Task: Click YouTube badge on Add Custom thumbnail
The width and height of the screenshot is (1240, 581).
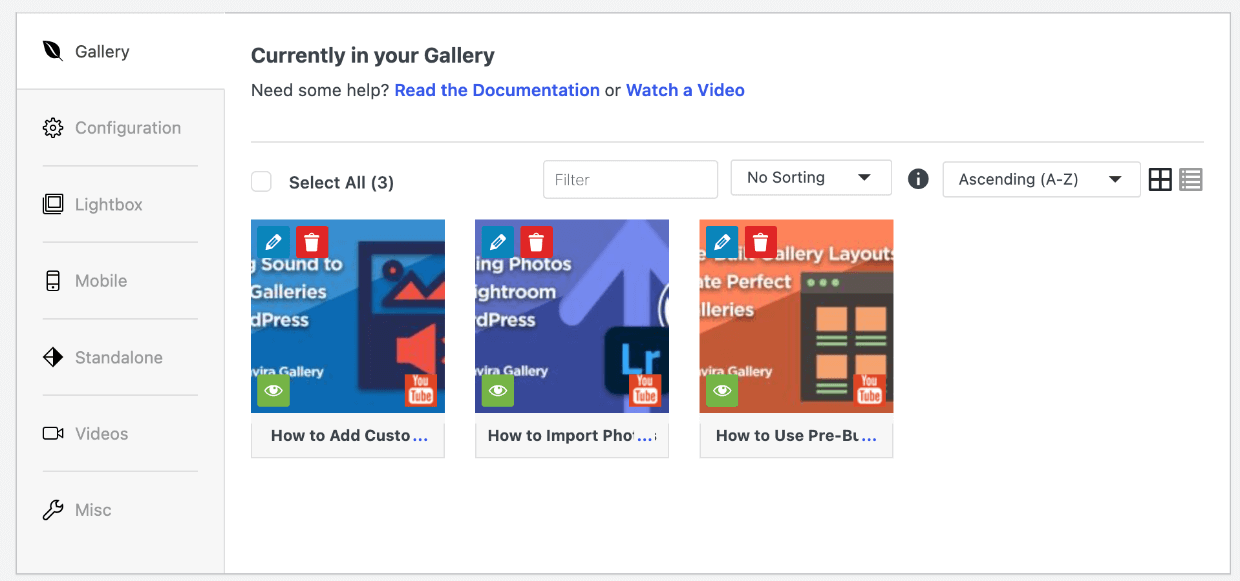Action: pos(421,390)
